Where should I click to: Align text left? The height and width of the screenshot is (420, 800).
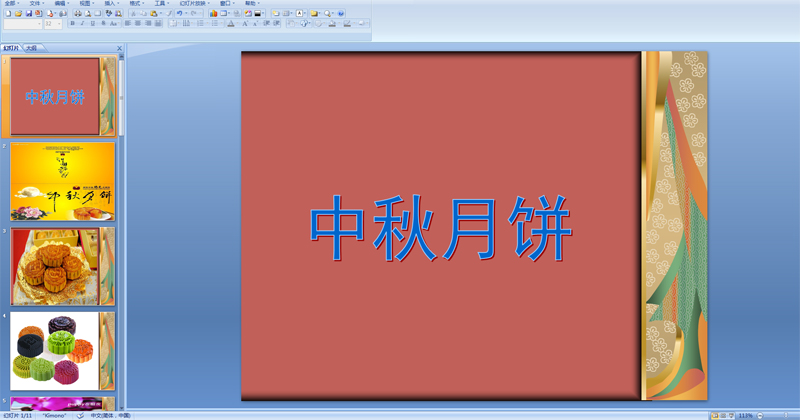pos(128,23)
